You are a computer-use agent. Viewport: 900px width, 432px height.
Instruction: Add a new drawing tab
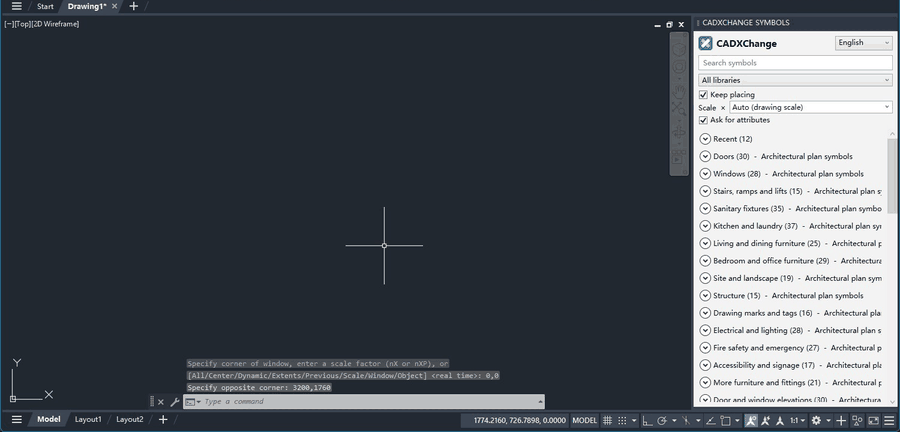[x=133, y=6]
